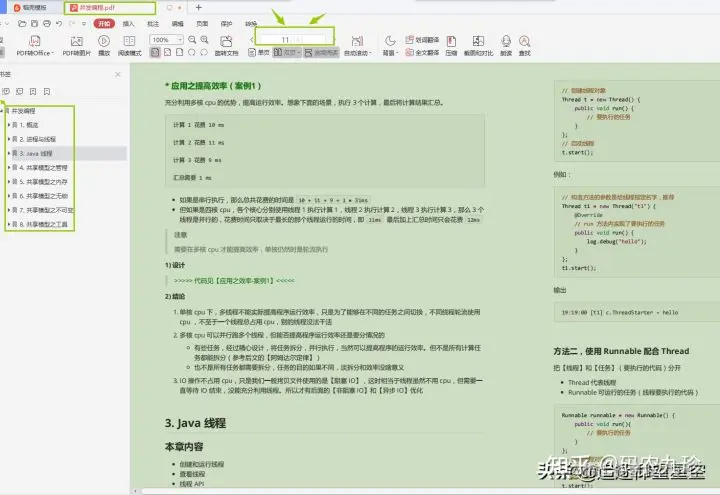720x495 pixels.
Task: Click the PDF转图片 tool
Action: 76,46
